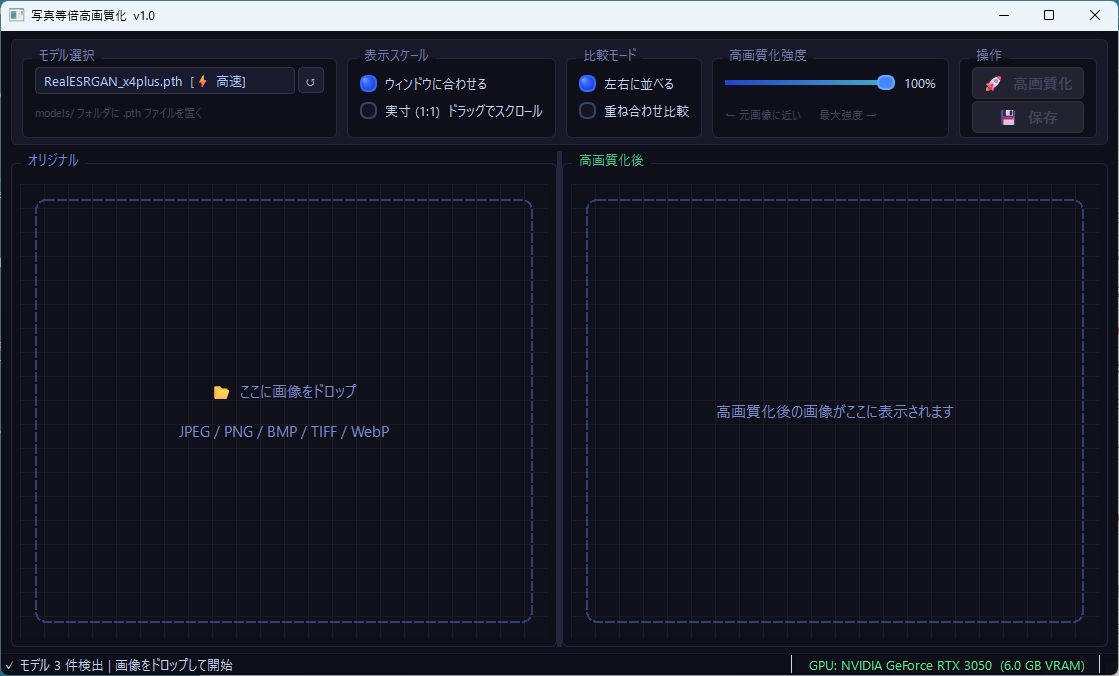The width and height of the screenshot is (1119, 676).
Task: Click the 保存 save button
Action: [x=1028, y=117]
